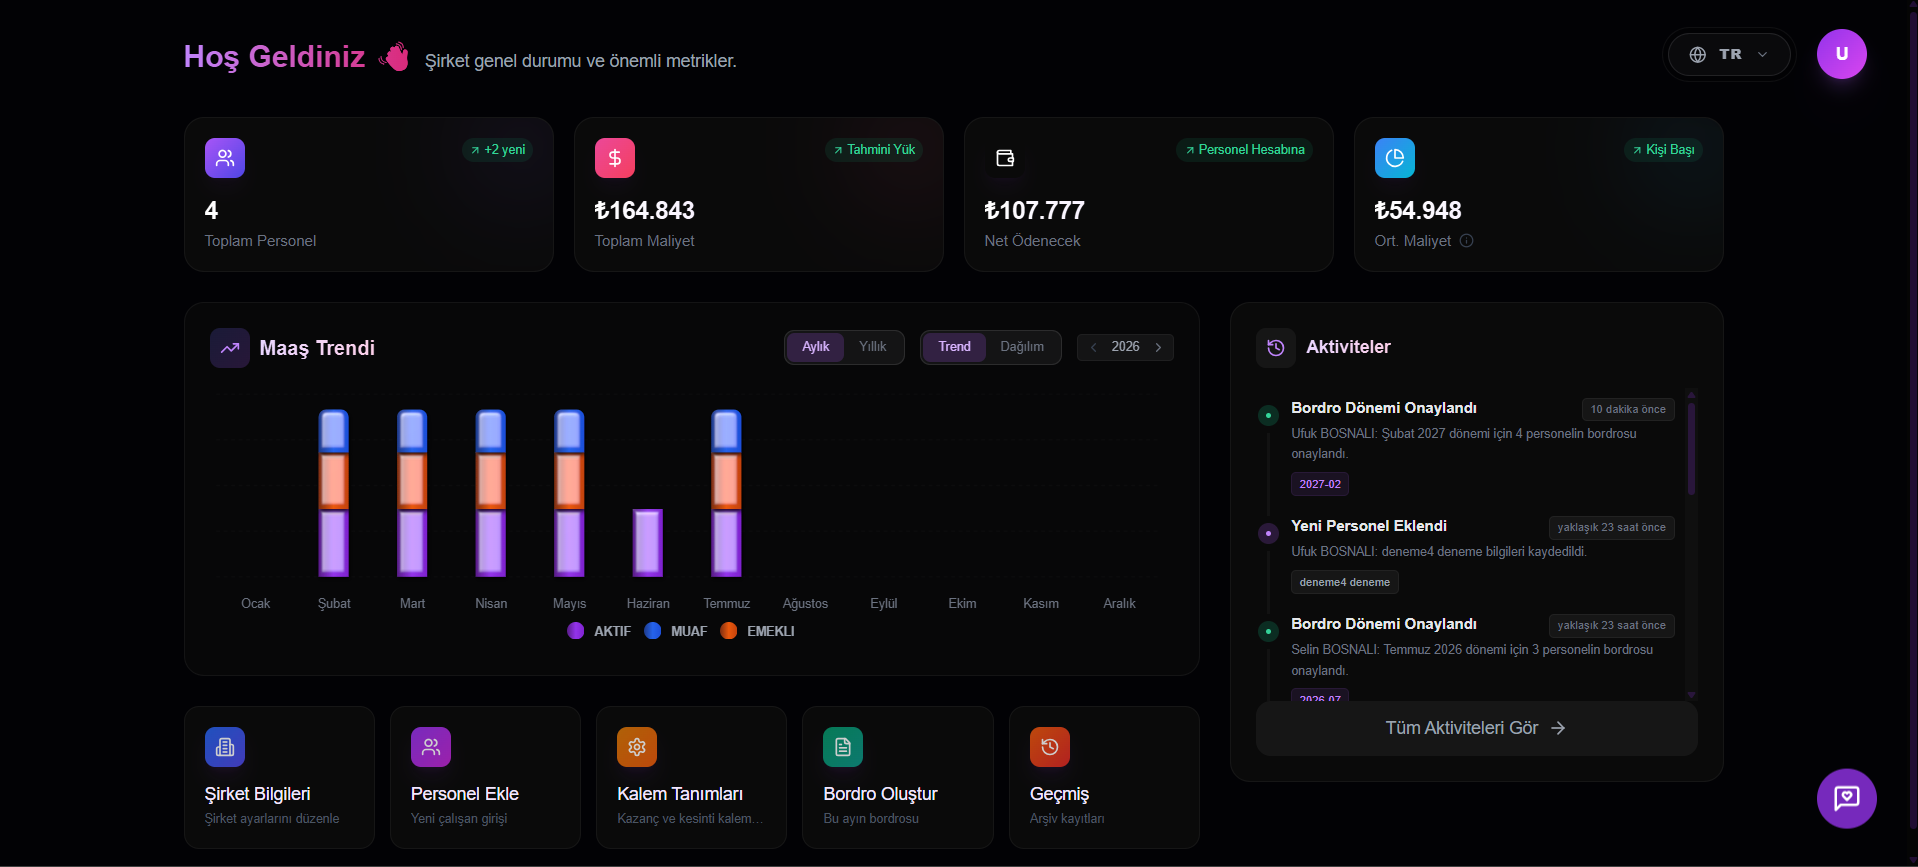This screenshot has height=867, width=1918.
Task: Click the Toplam Maliyet dollar icon
Action: [x=614, y=158]
